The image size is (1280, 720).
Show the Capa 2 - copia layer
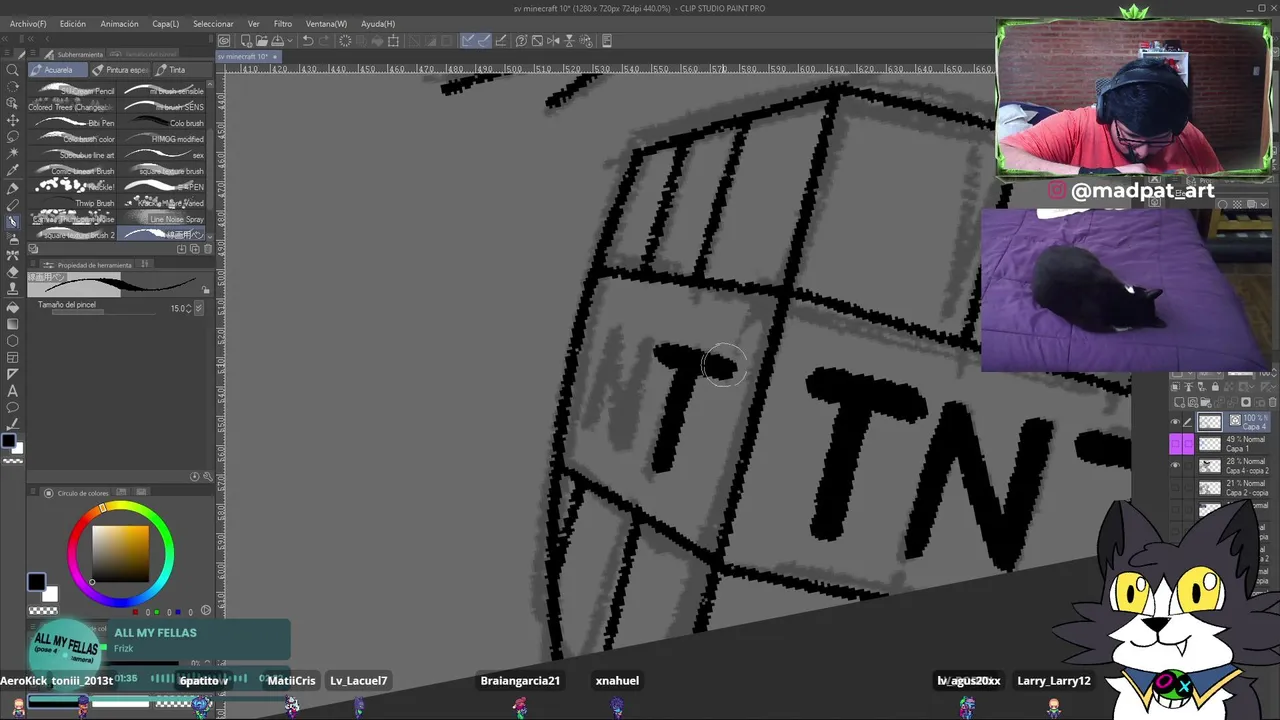coord(1175,488)
